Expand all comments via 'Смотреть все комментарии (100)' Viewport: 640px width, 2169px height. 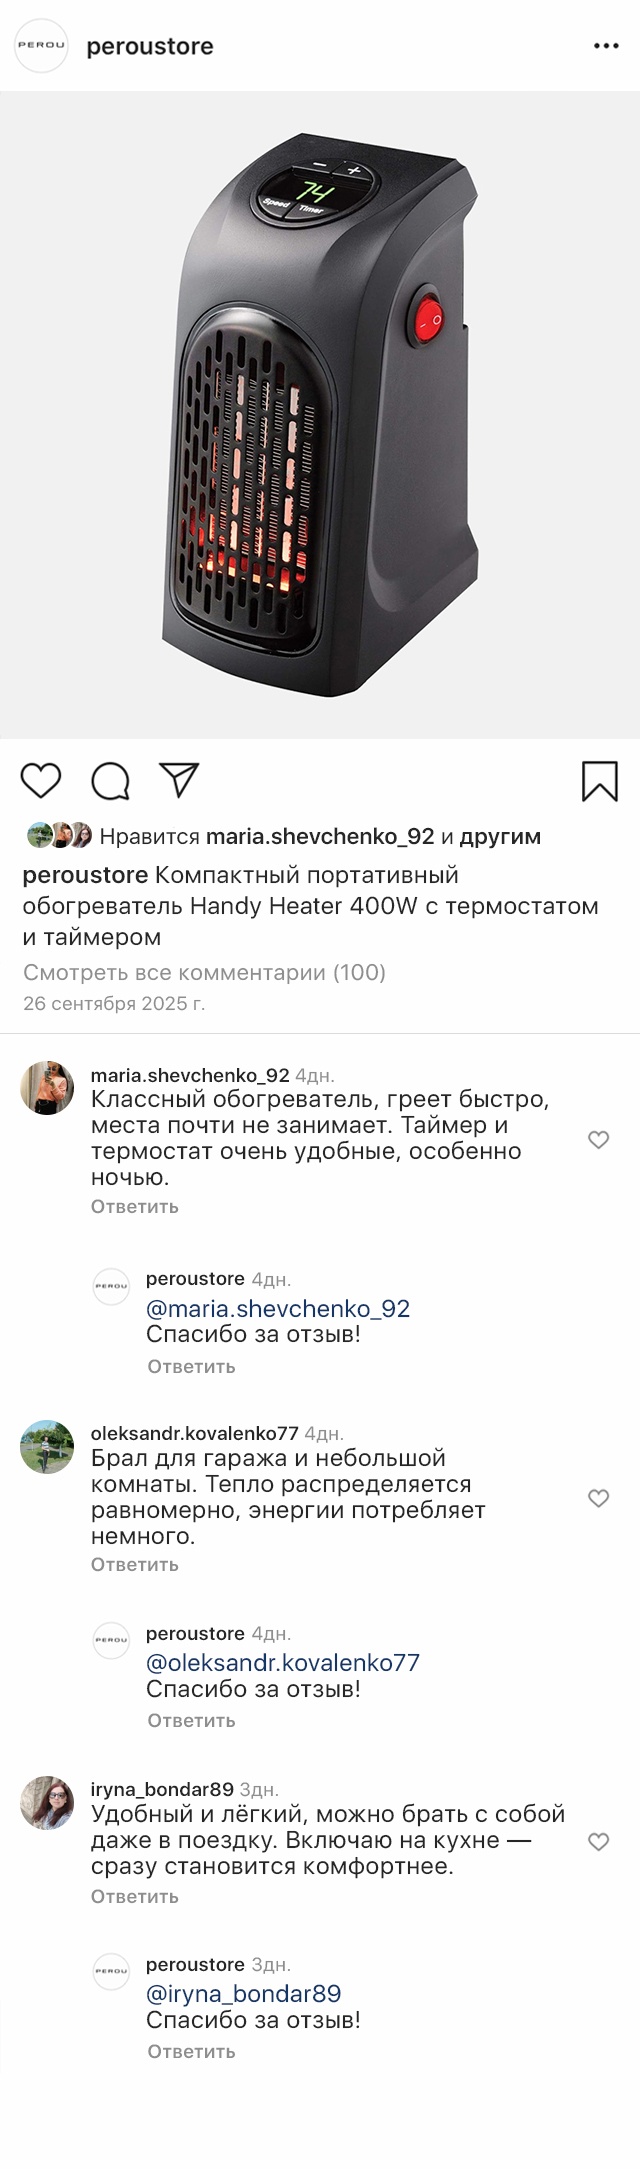[204, 972]
